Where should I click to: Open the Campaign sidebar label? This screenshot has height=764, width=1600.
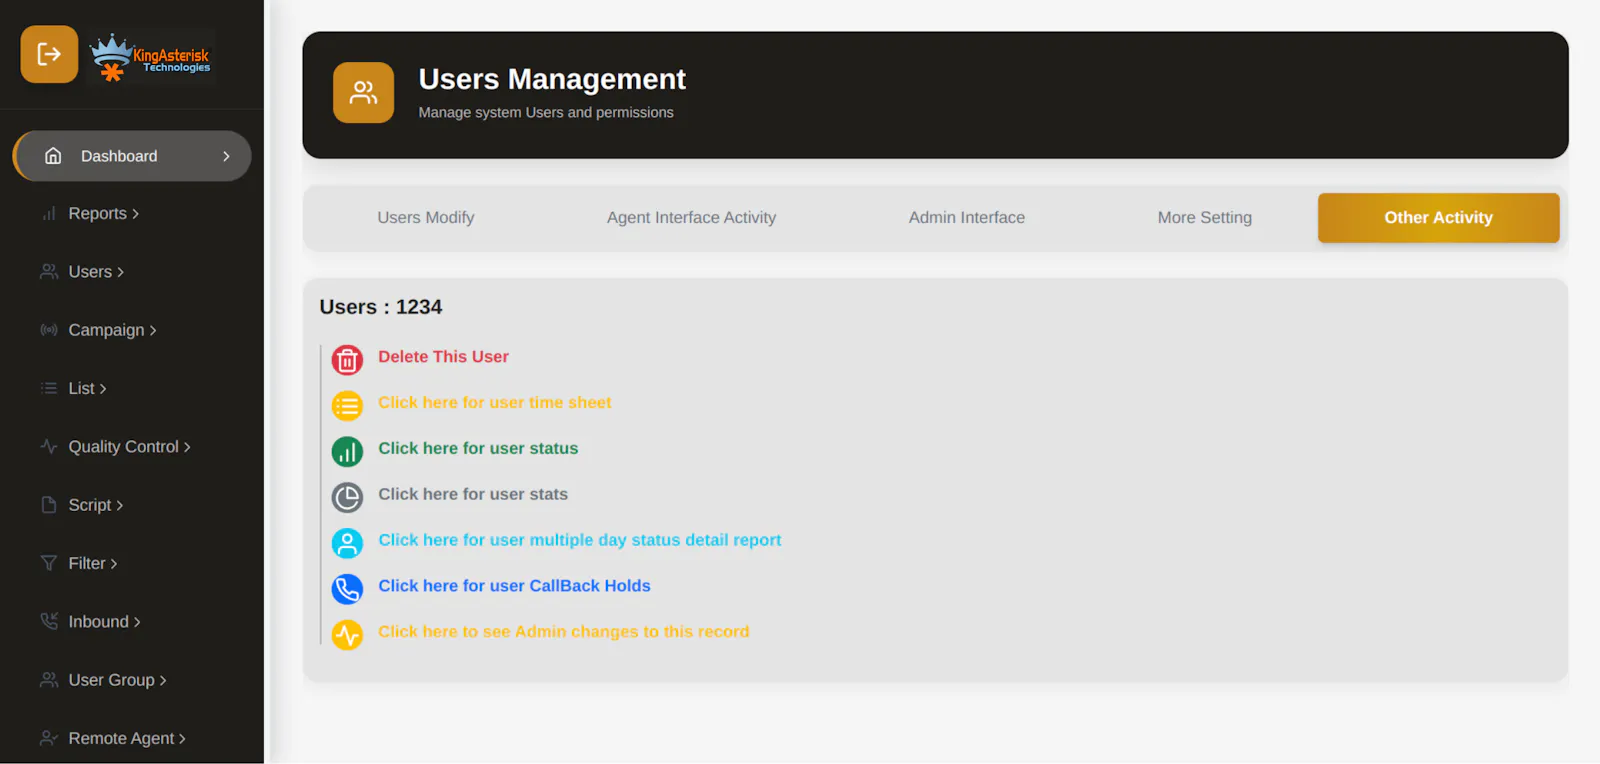pos(106,330)
